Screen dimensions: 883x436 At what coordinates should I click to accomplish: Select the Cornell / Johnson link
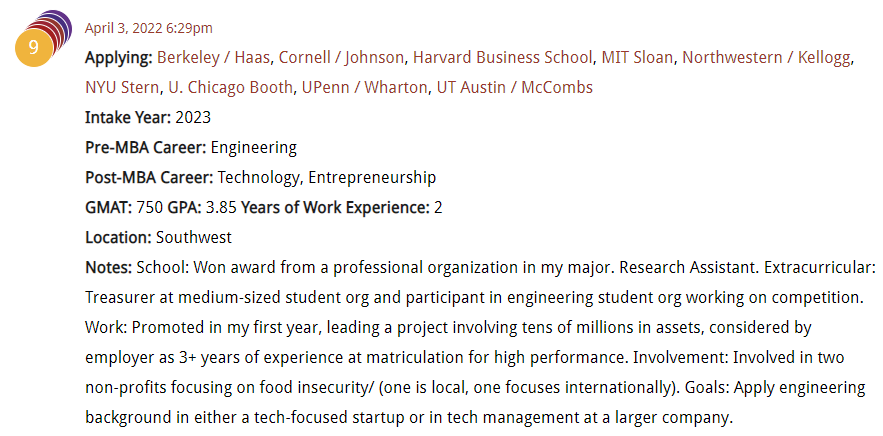pos(341,57)
